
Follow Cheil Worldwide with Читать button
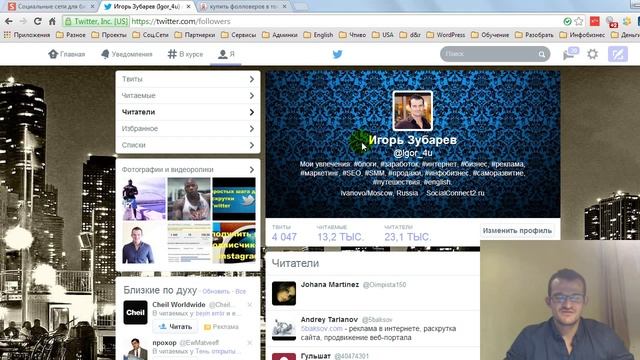click(x=175, y=327)
